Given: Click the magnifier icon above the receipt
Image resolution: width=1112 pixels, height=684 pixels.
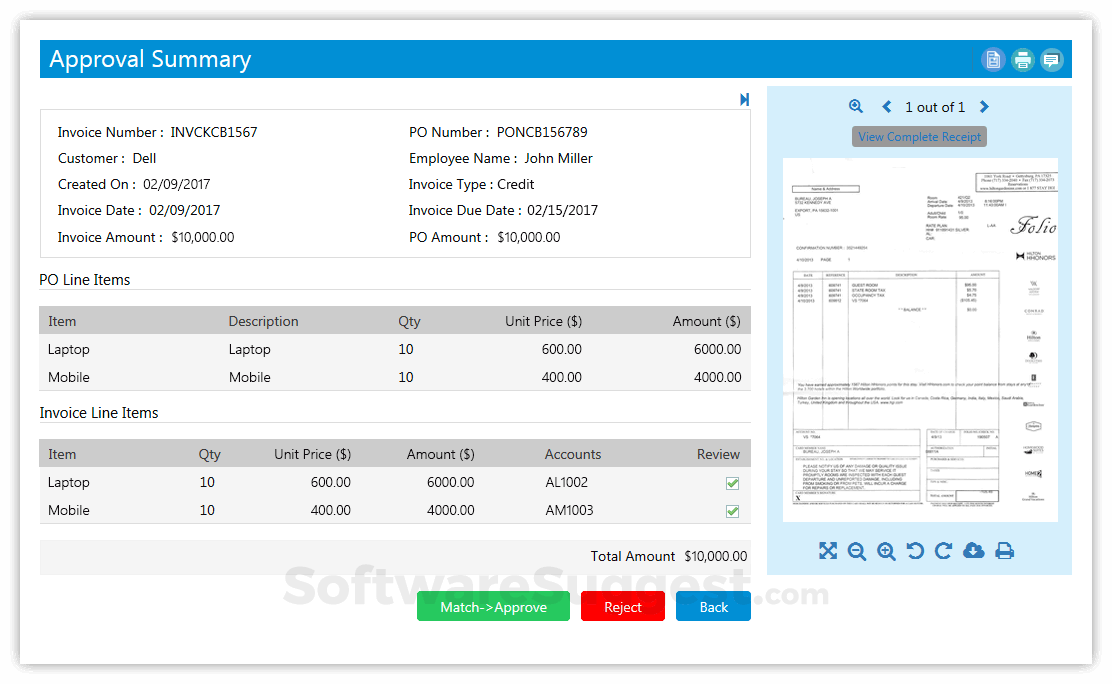Looking at the screenshot, I should click(856, 106).
